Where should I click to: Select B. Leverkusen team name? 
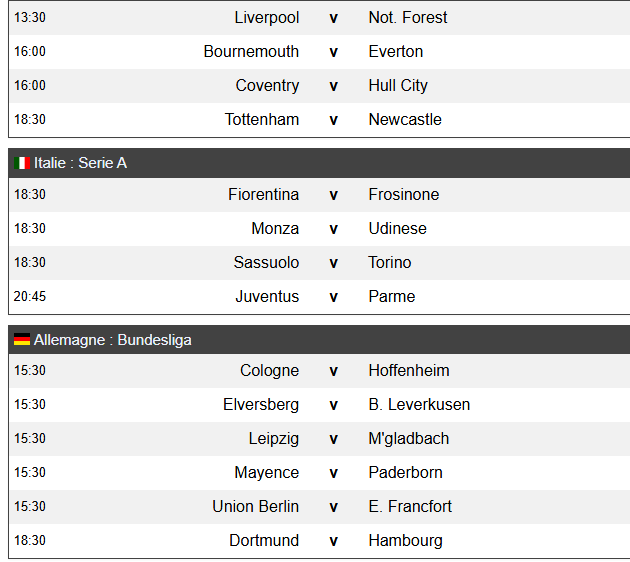pos(419,405)
